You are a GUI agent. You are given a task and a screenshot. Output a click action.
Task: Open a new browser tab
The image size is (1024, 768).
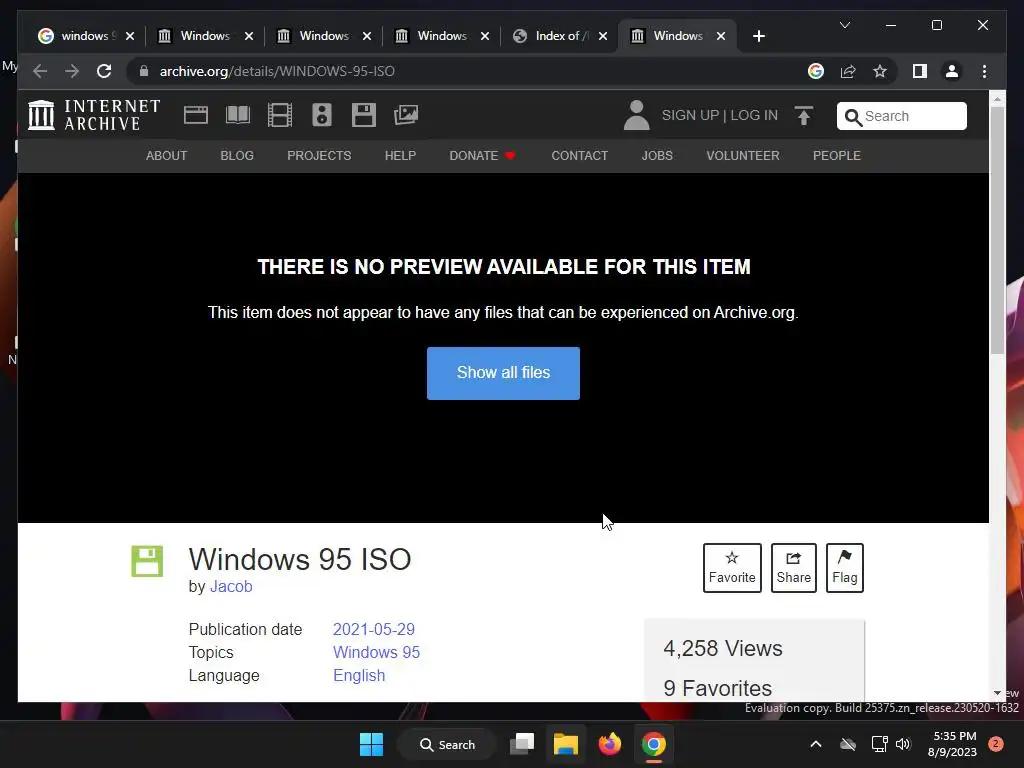click(x=758, y=36)
